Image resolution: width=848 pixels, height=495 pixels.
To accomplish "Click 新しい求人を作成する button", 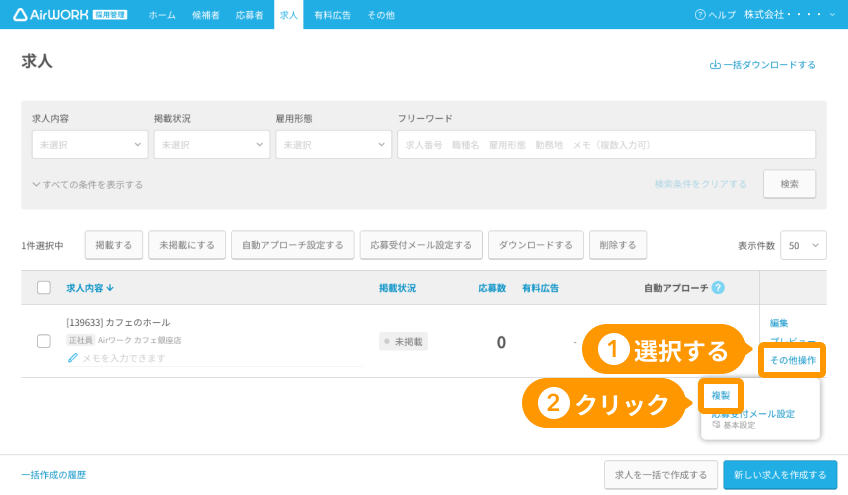I will pos(780,475).
